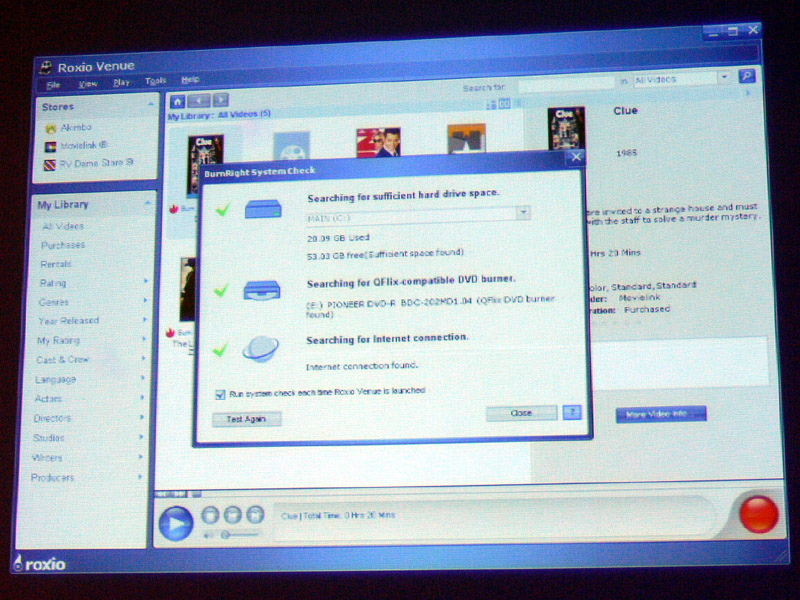Click the Test Again button

point(247,419)
